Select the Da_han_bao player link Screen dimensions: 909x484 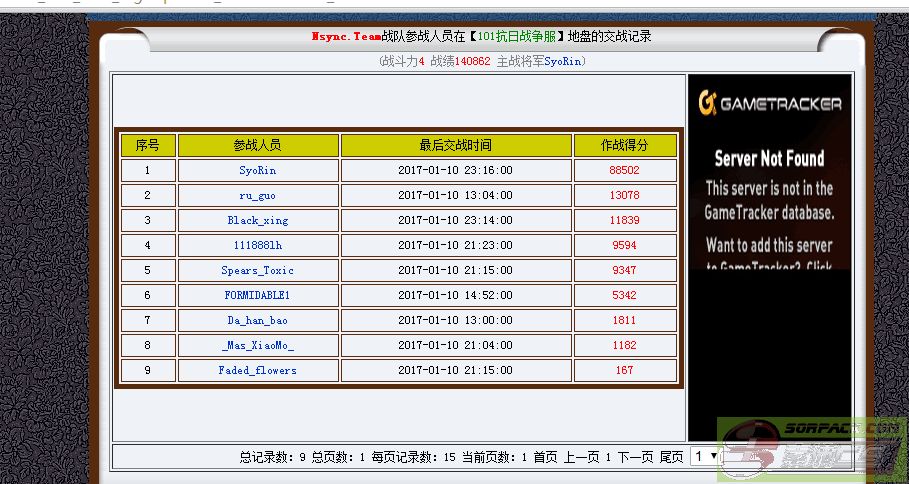pos(258,320)
